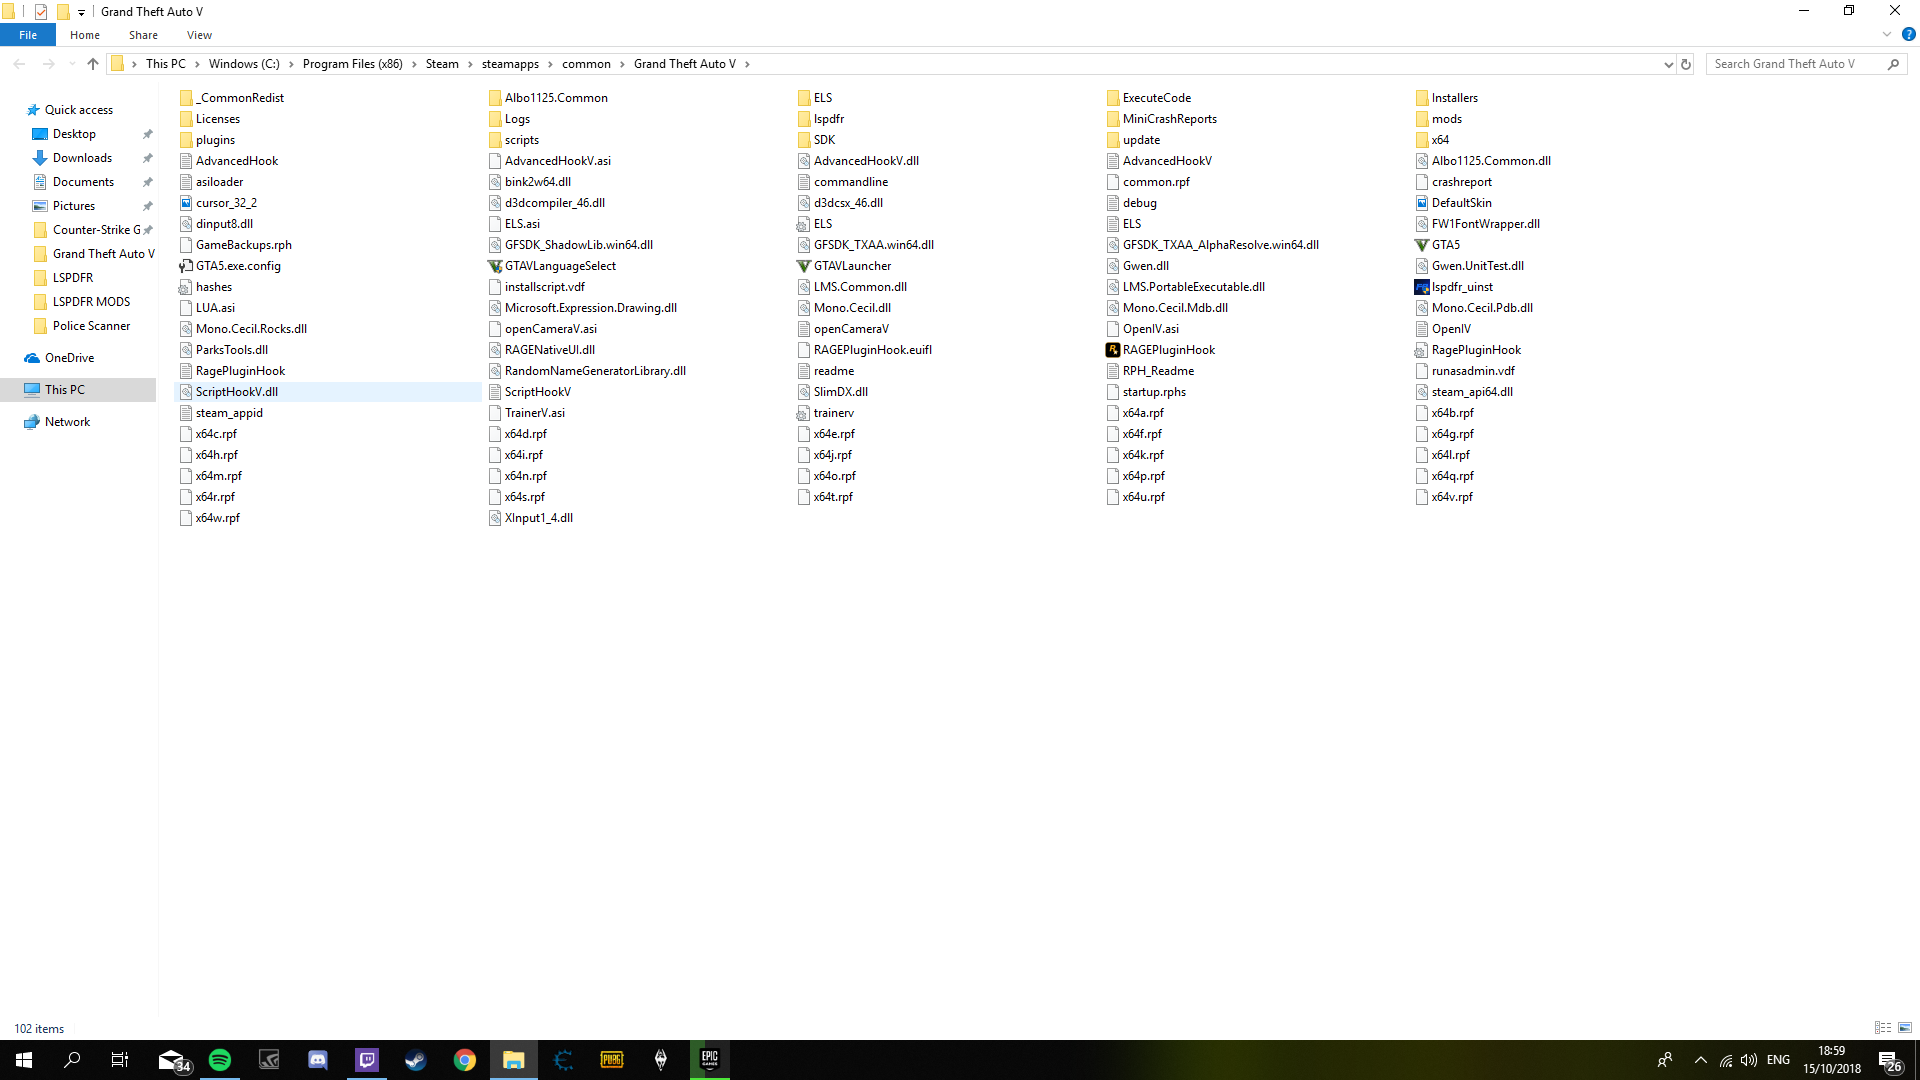The width and height of the screenshot is (1920, 1080).
Task: Expand the ribbon with the chevron
Action: point(1887,35)
